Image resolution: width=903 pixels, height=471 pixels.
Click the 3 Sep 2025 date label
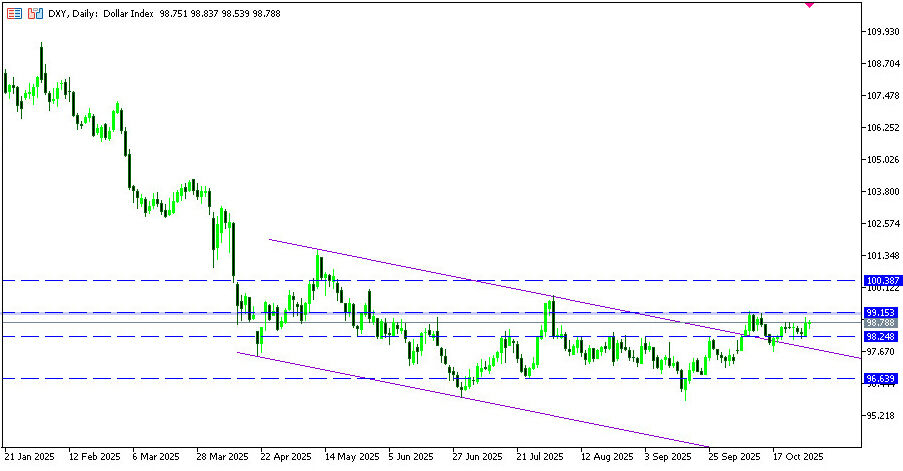tap(671, 456)
